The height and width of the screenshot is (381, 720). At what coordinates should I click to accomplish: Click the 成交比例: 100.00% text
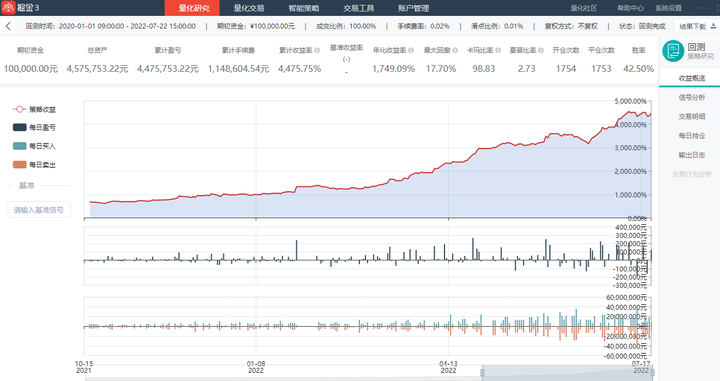(346, 26)
